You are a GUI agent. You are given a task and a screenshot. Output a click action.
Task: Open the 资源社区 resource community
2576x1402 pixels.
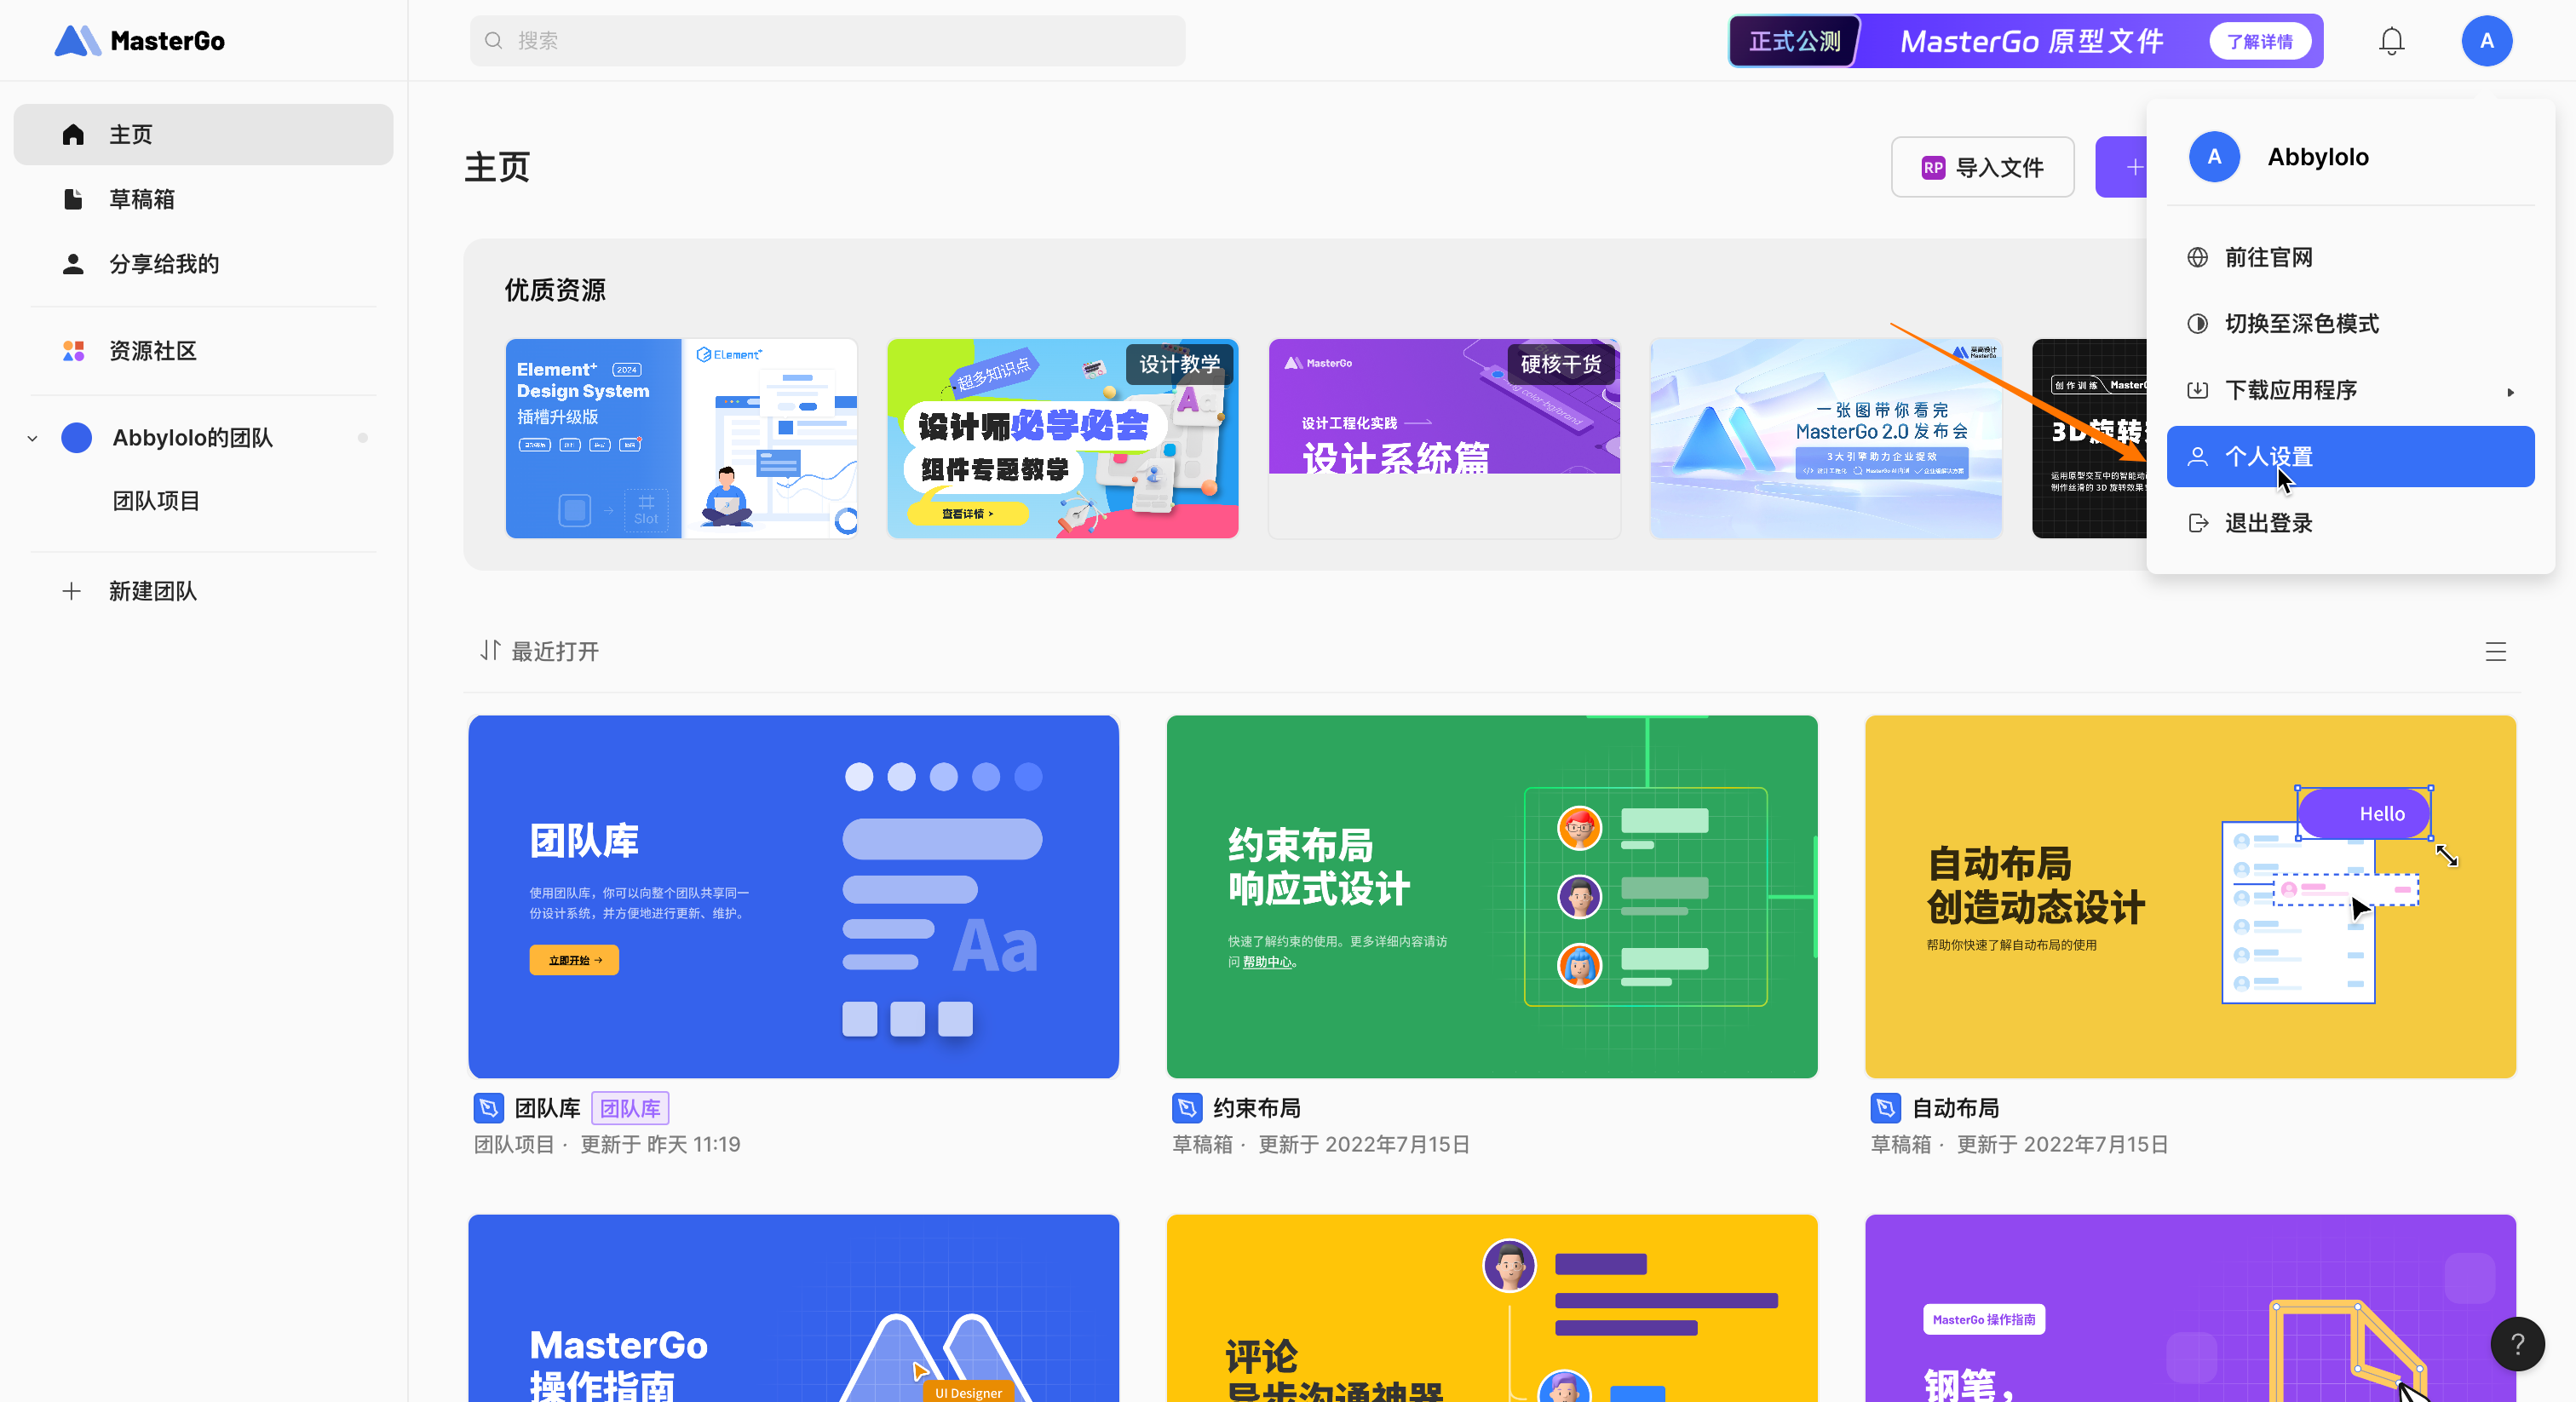(x=152, y=351)
